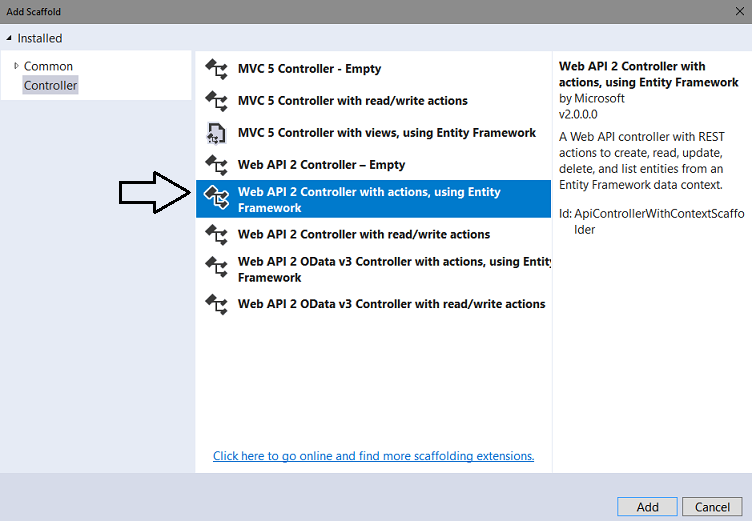Click the details pane scaffold title
The width and height of the screenshot is (752, 521).
[x=648, y=74]
